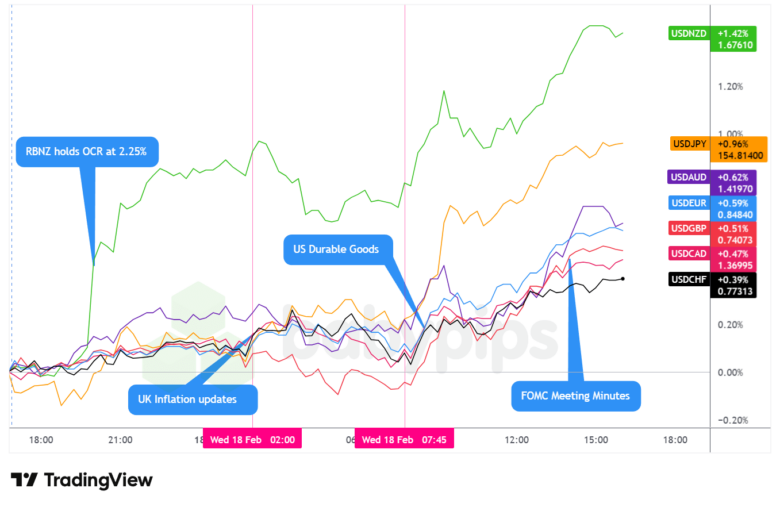This screenshot has height=507, width=780.
Task: Click the 1.20% price axis label
Action: pos(729,86)
